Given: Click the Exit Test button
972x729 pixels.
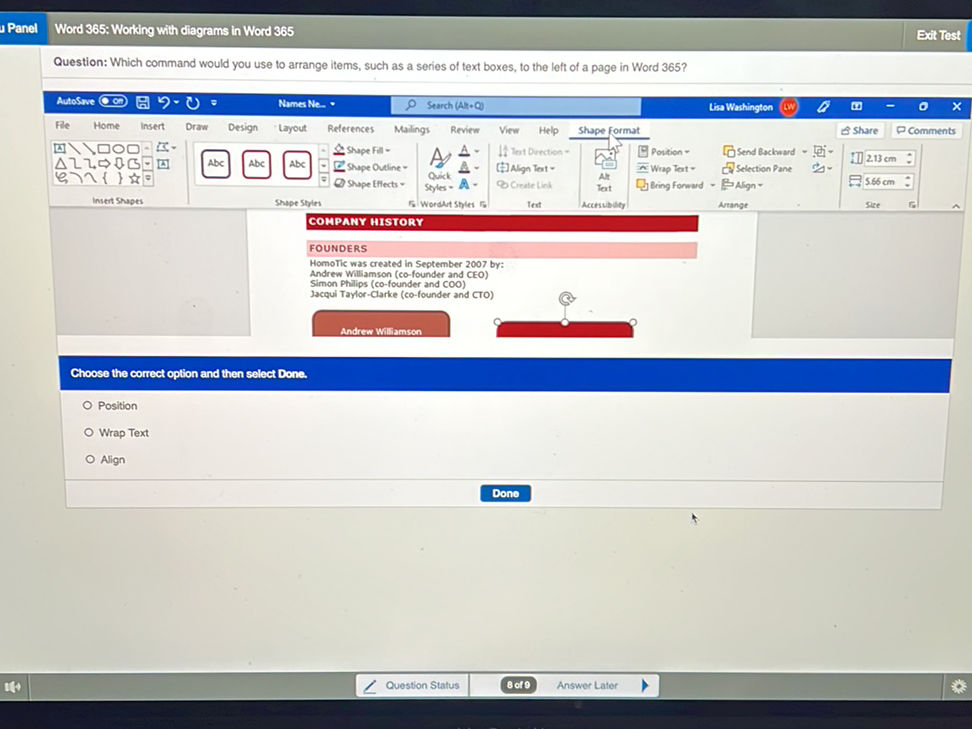Looking at the screenshot, I should [x=938, y=35].
